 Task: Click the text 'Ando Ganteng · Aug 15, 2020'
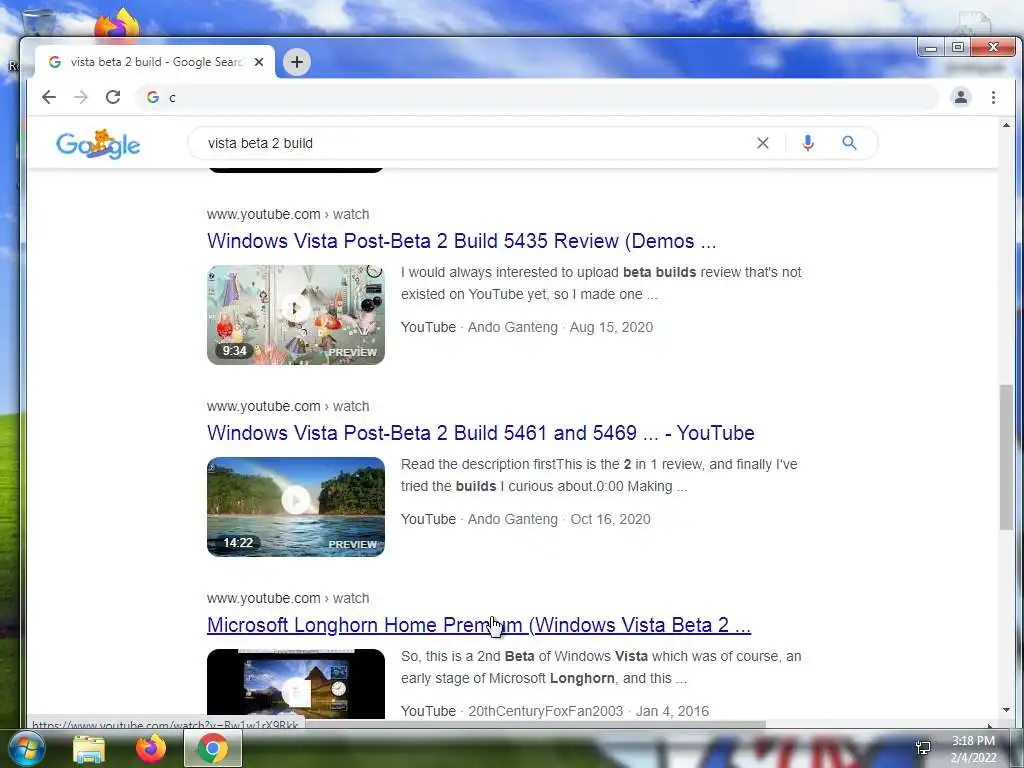[560, 327]
